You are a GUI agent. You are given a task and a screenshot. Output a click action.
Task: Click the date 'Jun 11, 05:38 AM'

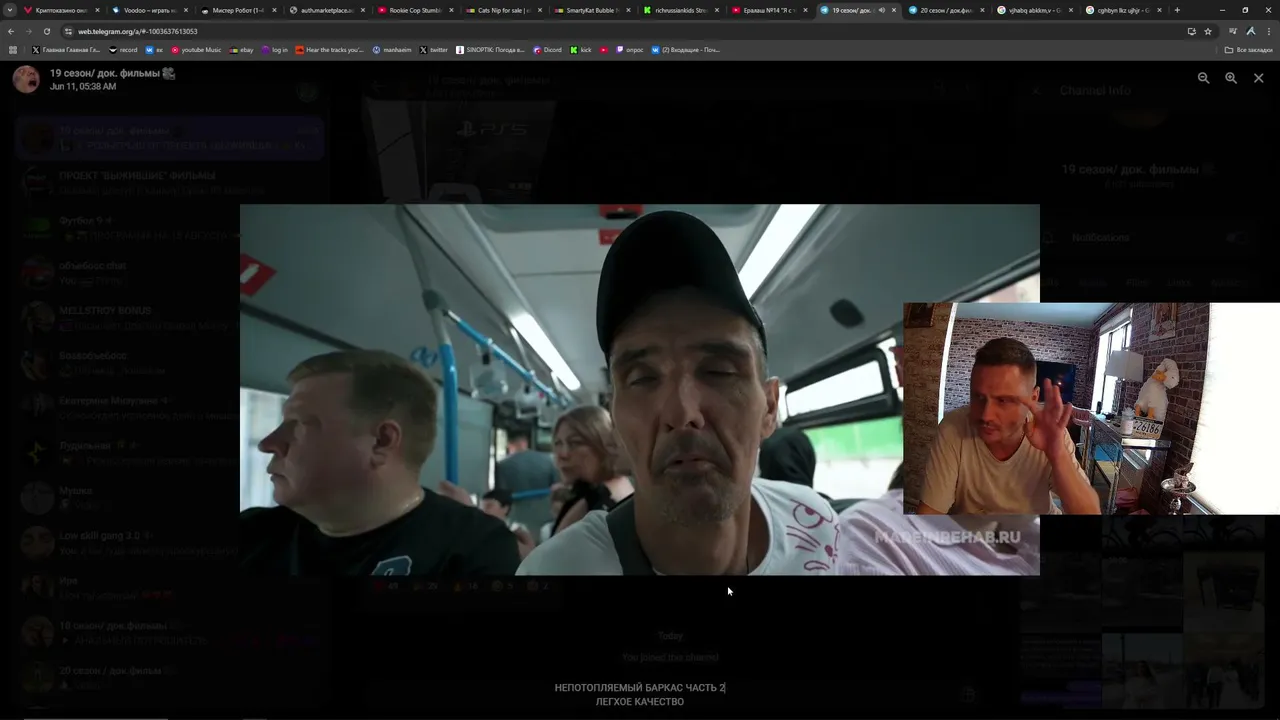(83, 87)
